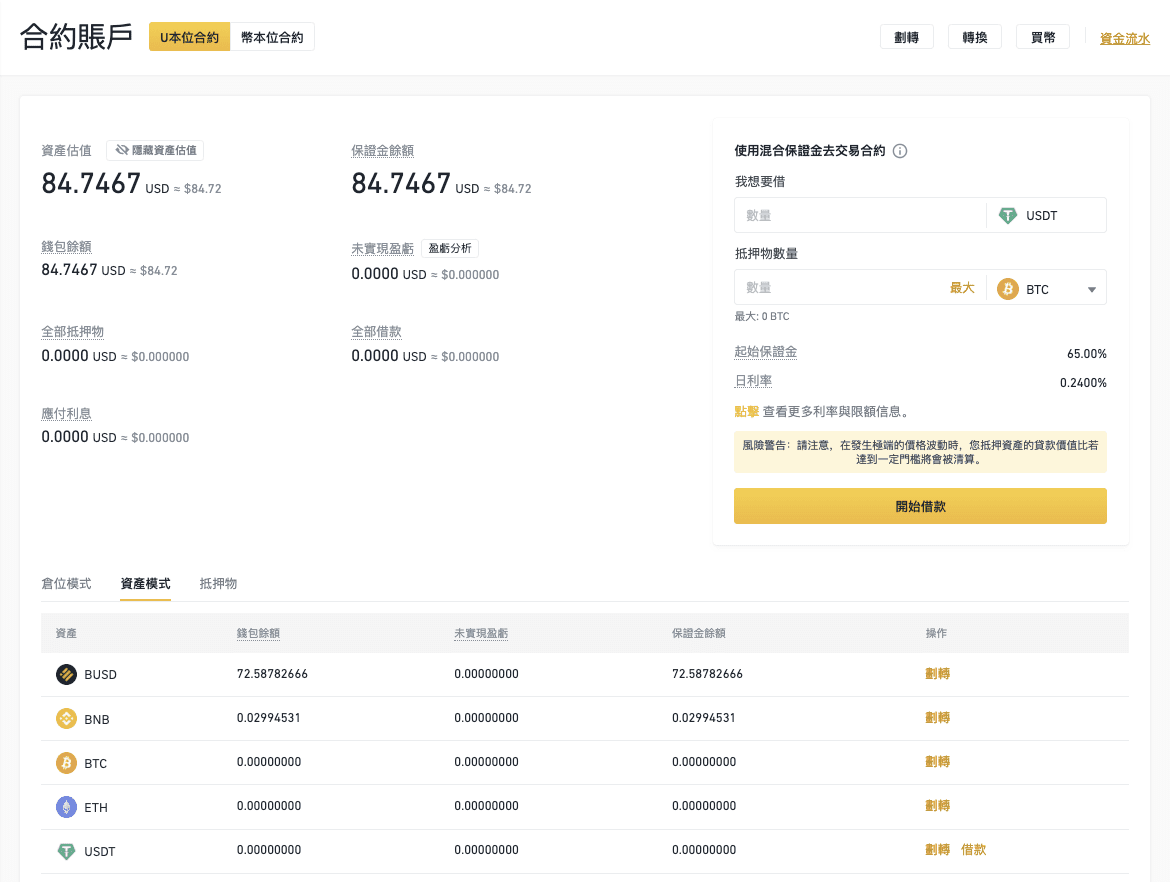Image resolution: width=1170 pixels, height=882 pixels.
Task: Click the BTC coin icon in asset table
Action: click(66, 763)
